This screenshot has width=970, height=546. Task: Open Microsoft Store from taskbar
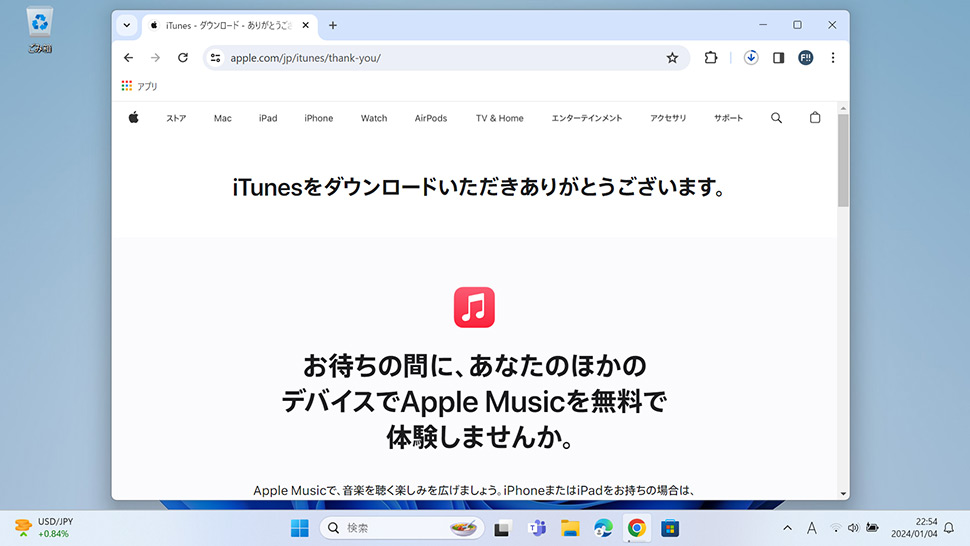pos(670,528)
